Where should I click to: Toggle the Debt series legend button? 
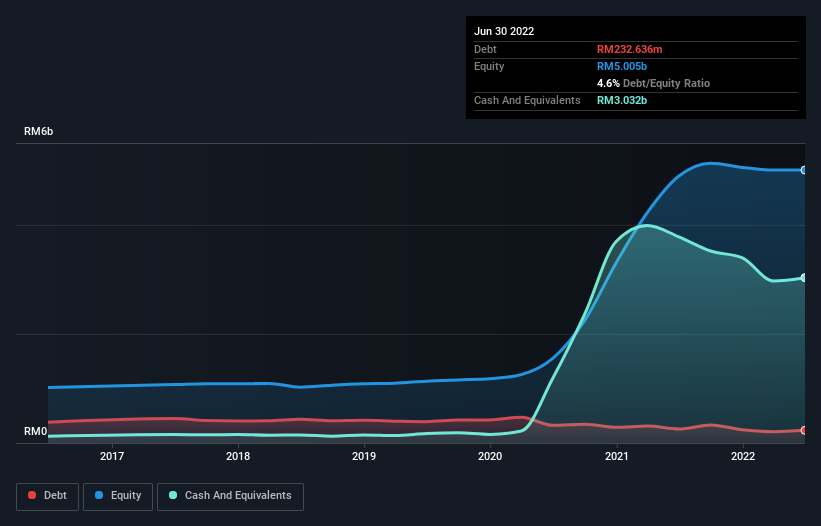(47, 496)
